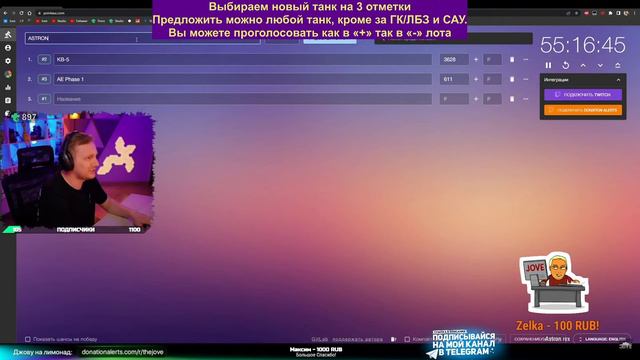The height and width of the screenshot is (360, 640).
Task: Open the auction gavel sidebar icon
Action: (x=8, y=35)
